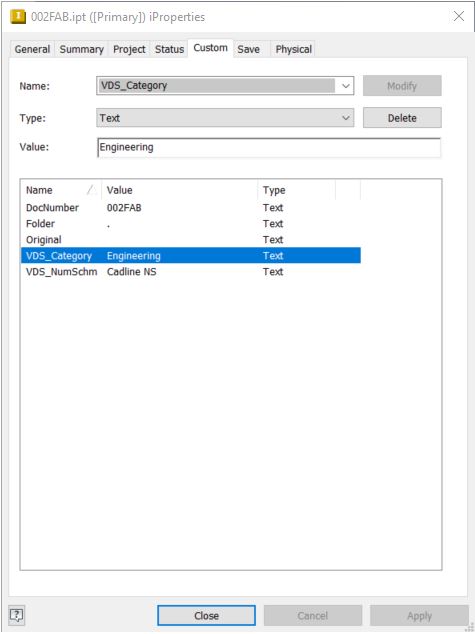
Task: Select the VDS_NumSchm property row
Action: [x=191, y=271]
